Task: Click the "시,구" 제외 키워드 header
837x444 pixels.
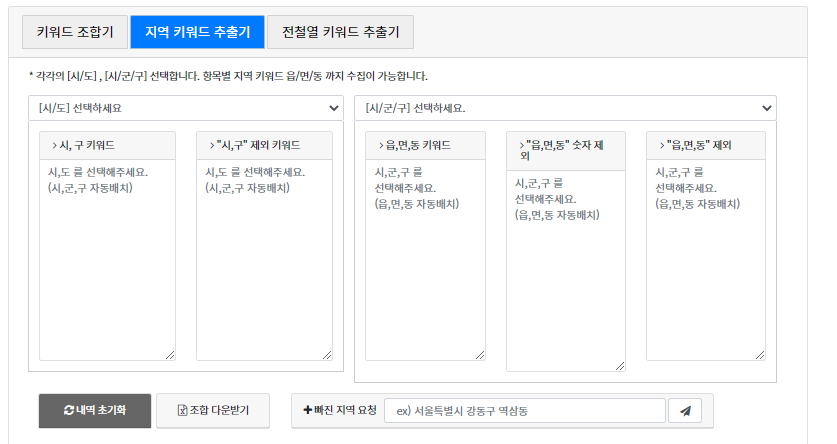Action: click(x=264, y=145)
